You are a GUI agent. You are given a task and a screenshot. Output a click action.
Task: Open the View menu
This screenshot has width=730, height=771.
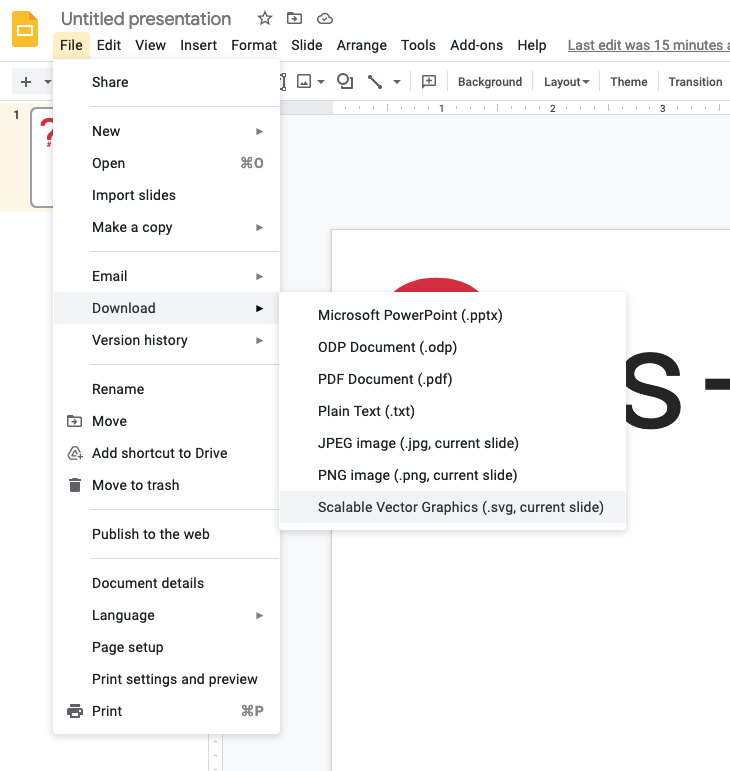pos(150,45)
